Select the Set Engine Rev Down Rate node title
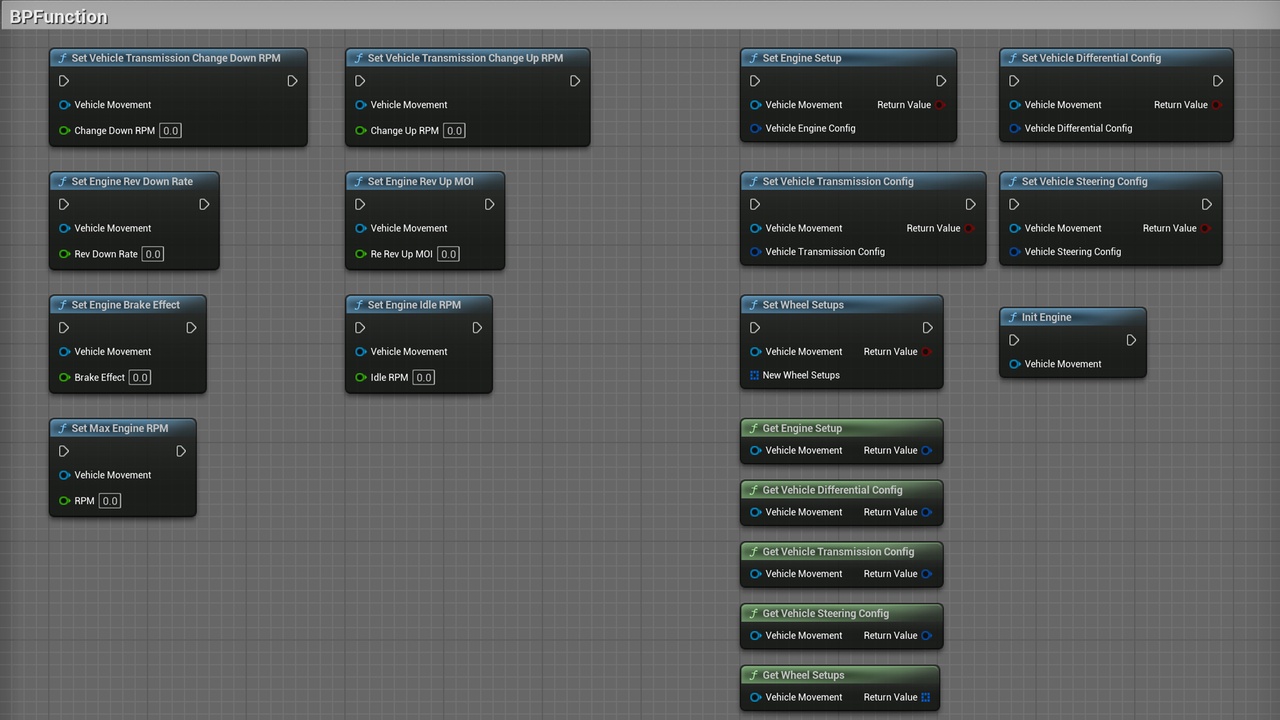 pyautogui.click(x=132, y=182)
